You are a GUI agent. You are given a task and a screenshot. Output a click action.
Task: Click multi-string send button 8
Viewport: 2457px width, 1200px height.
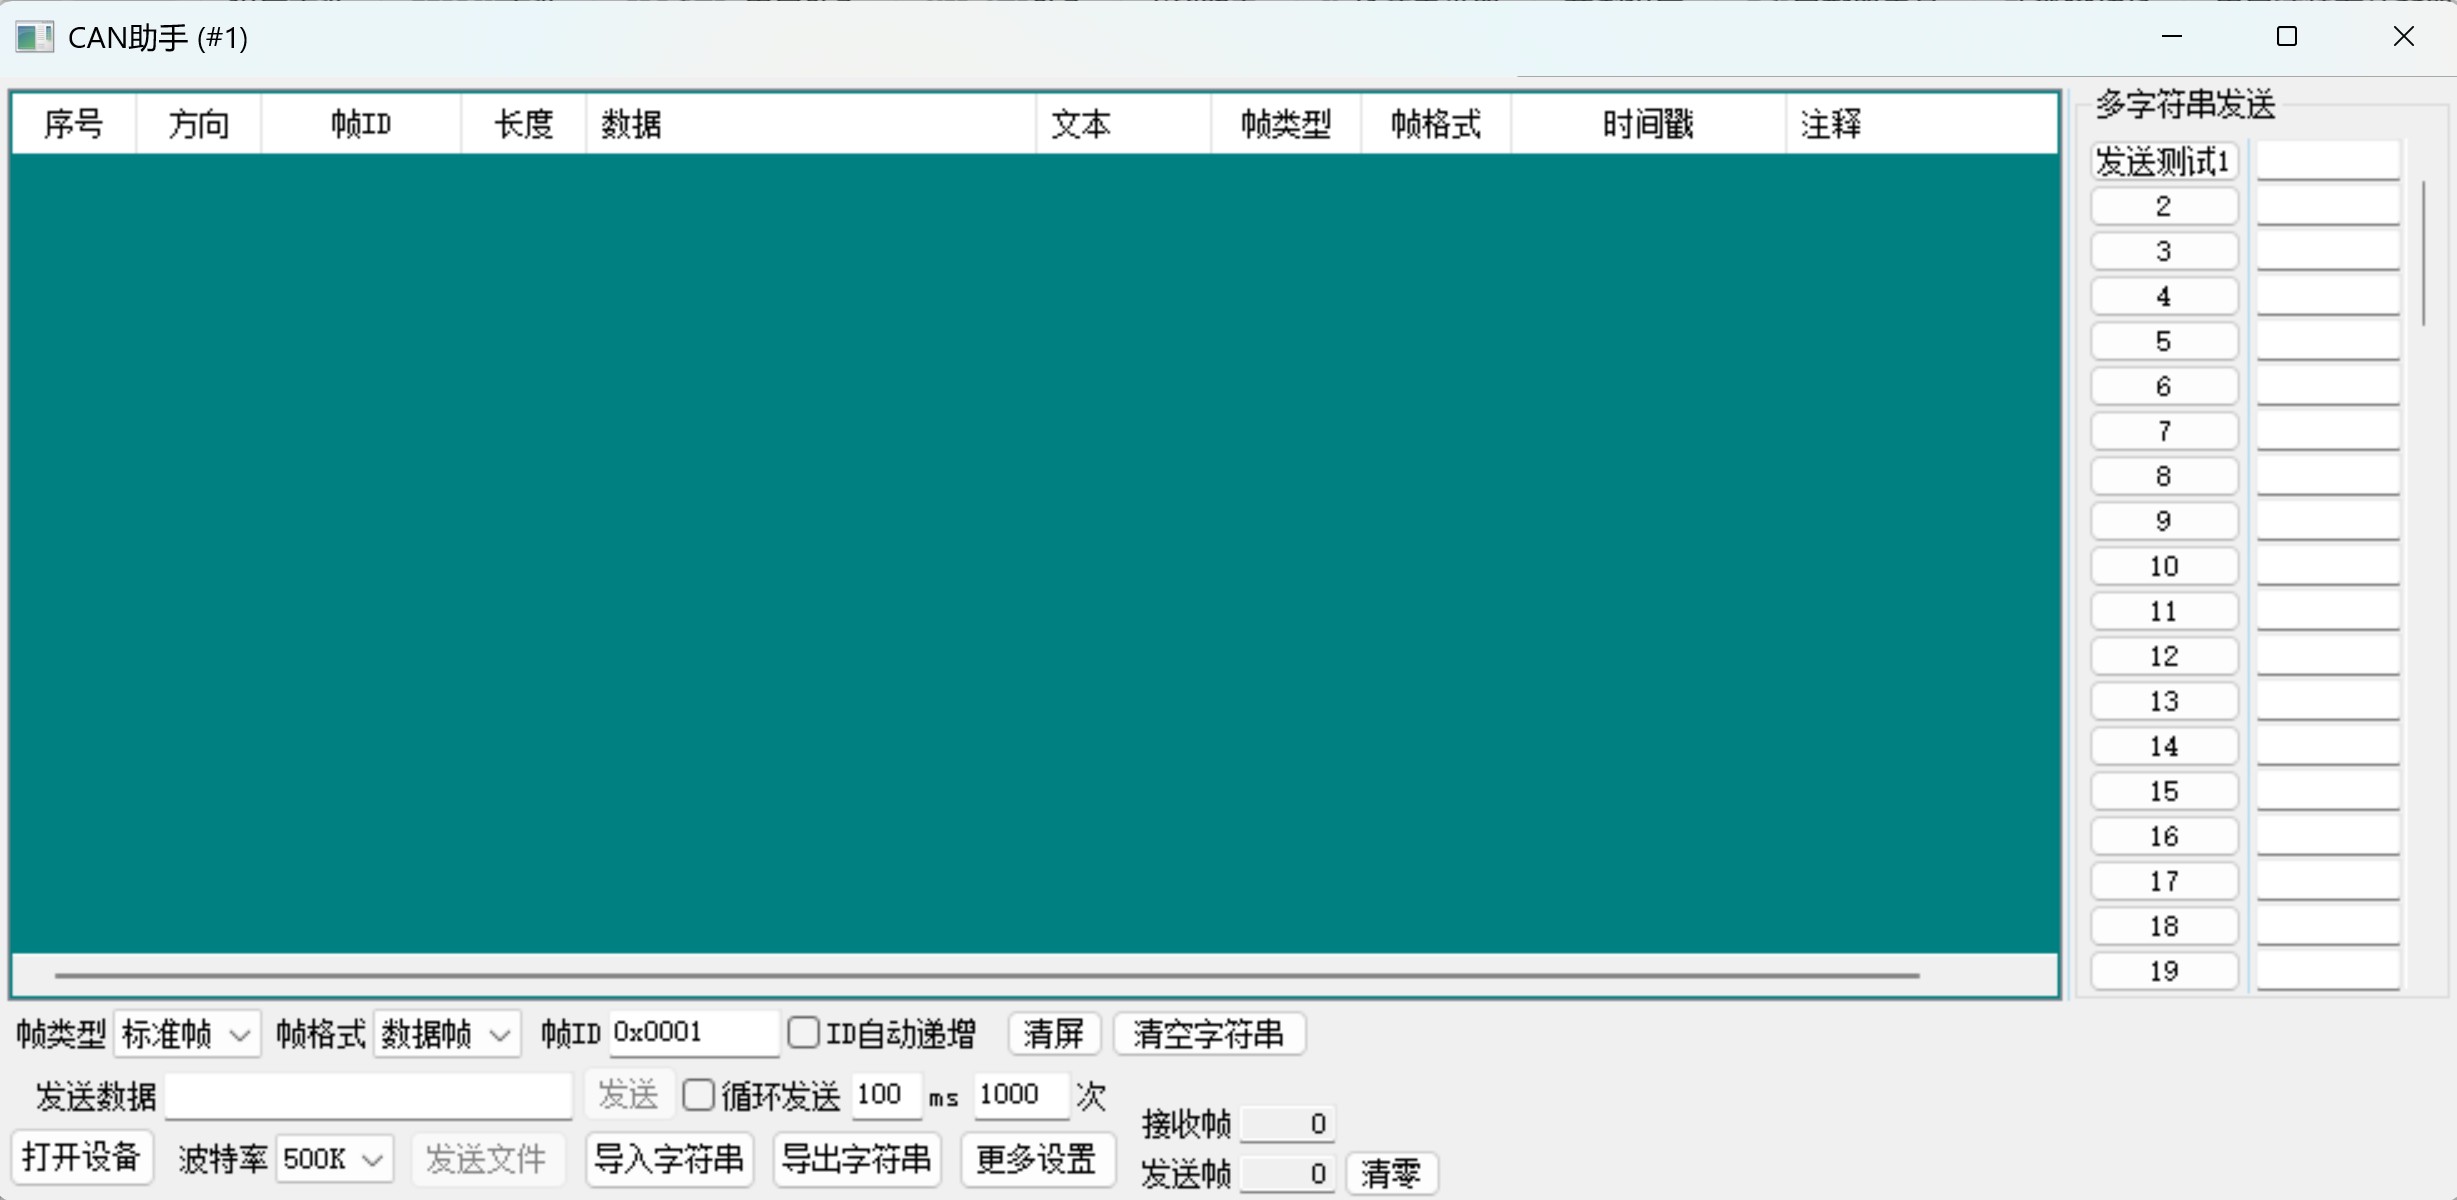click(x=2164, y=477)
